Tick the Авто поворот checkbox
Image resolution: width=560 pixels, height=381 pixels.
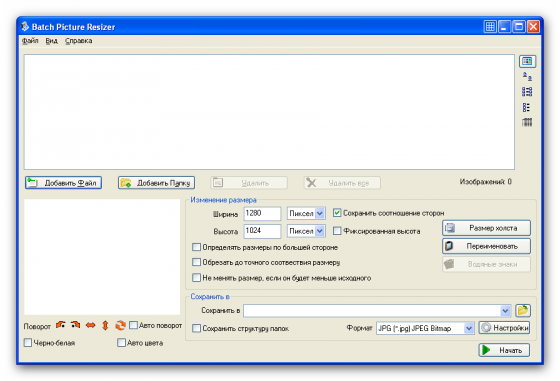click(x=133, y=325)
